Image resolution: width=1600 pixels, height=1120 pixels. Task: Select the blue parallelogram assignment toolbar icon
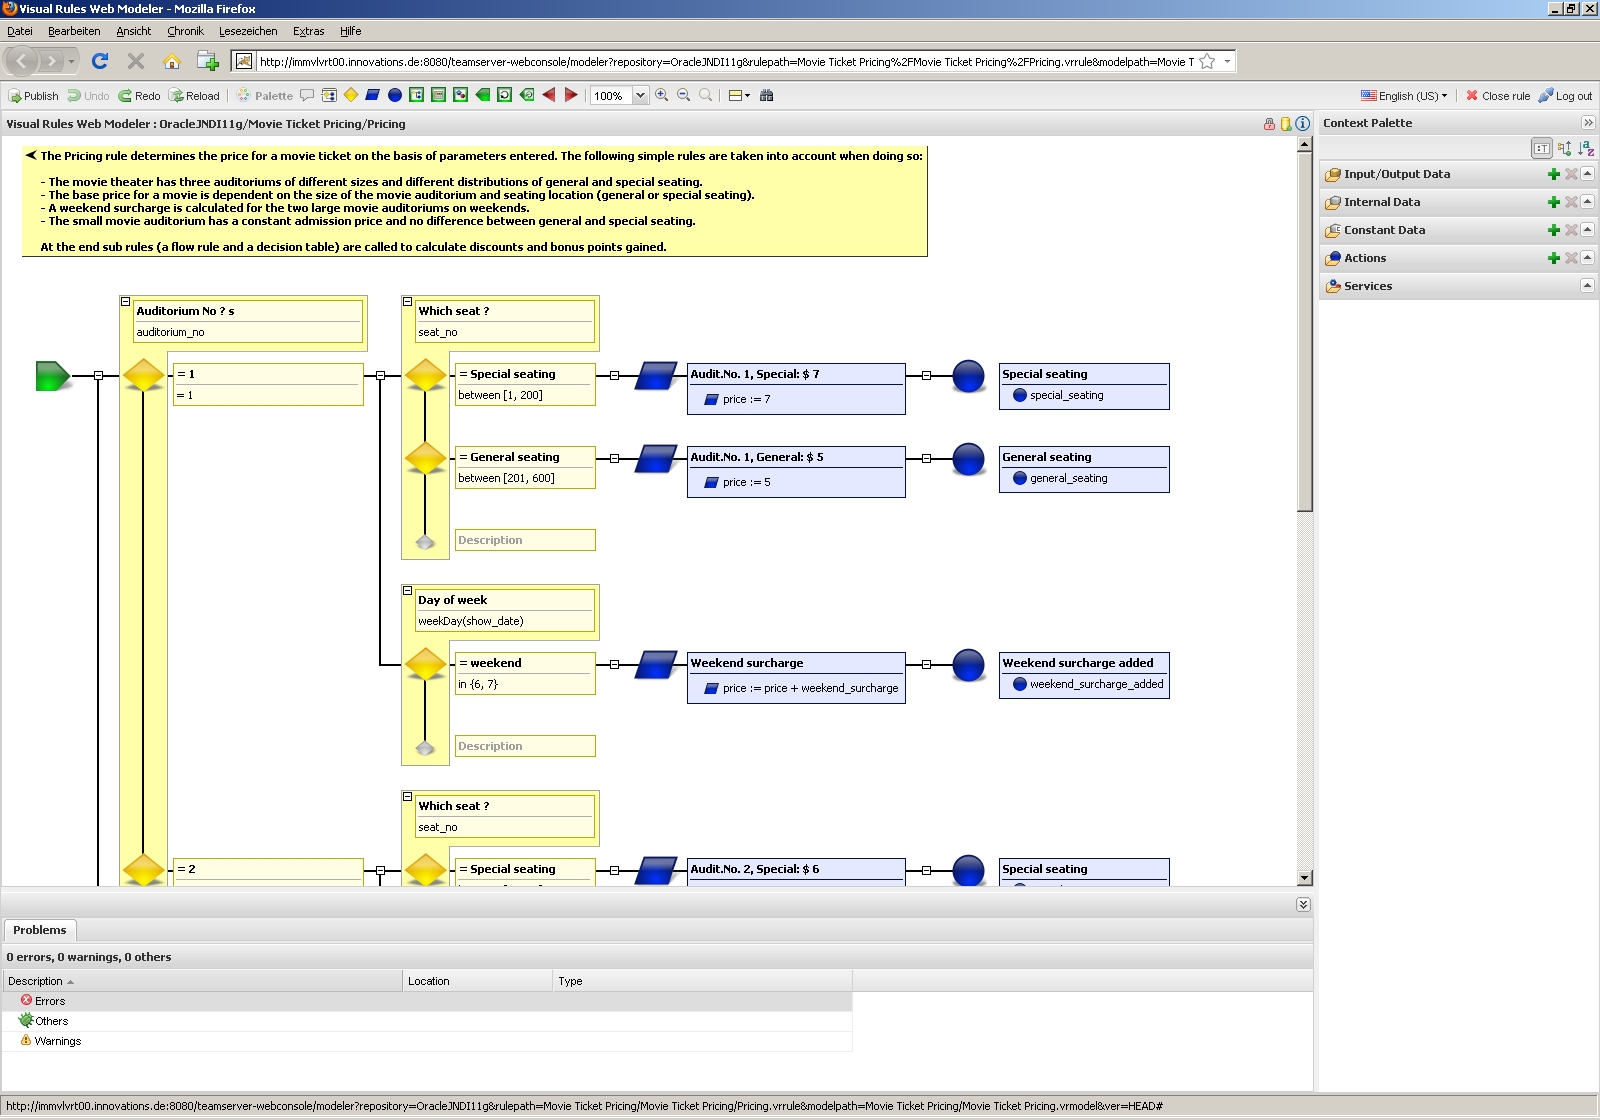(x=372, y=95)
